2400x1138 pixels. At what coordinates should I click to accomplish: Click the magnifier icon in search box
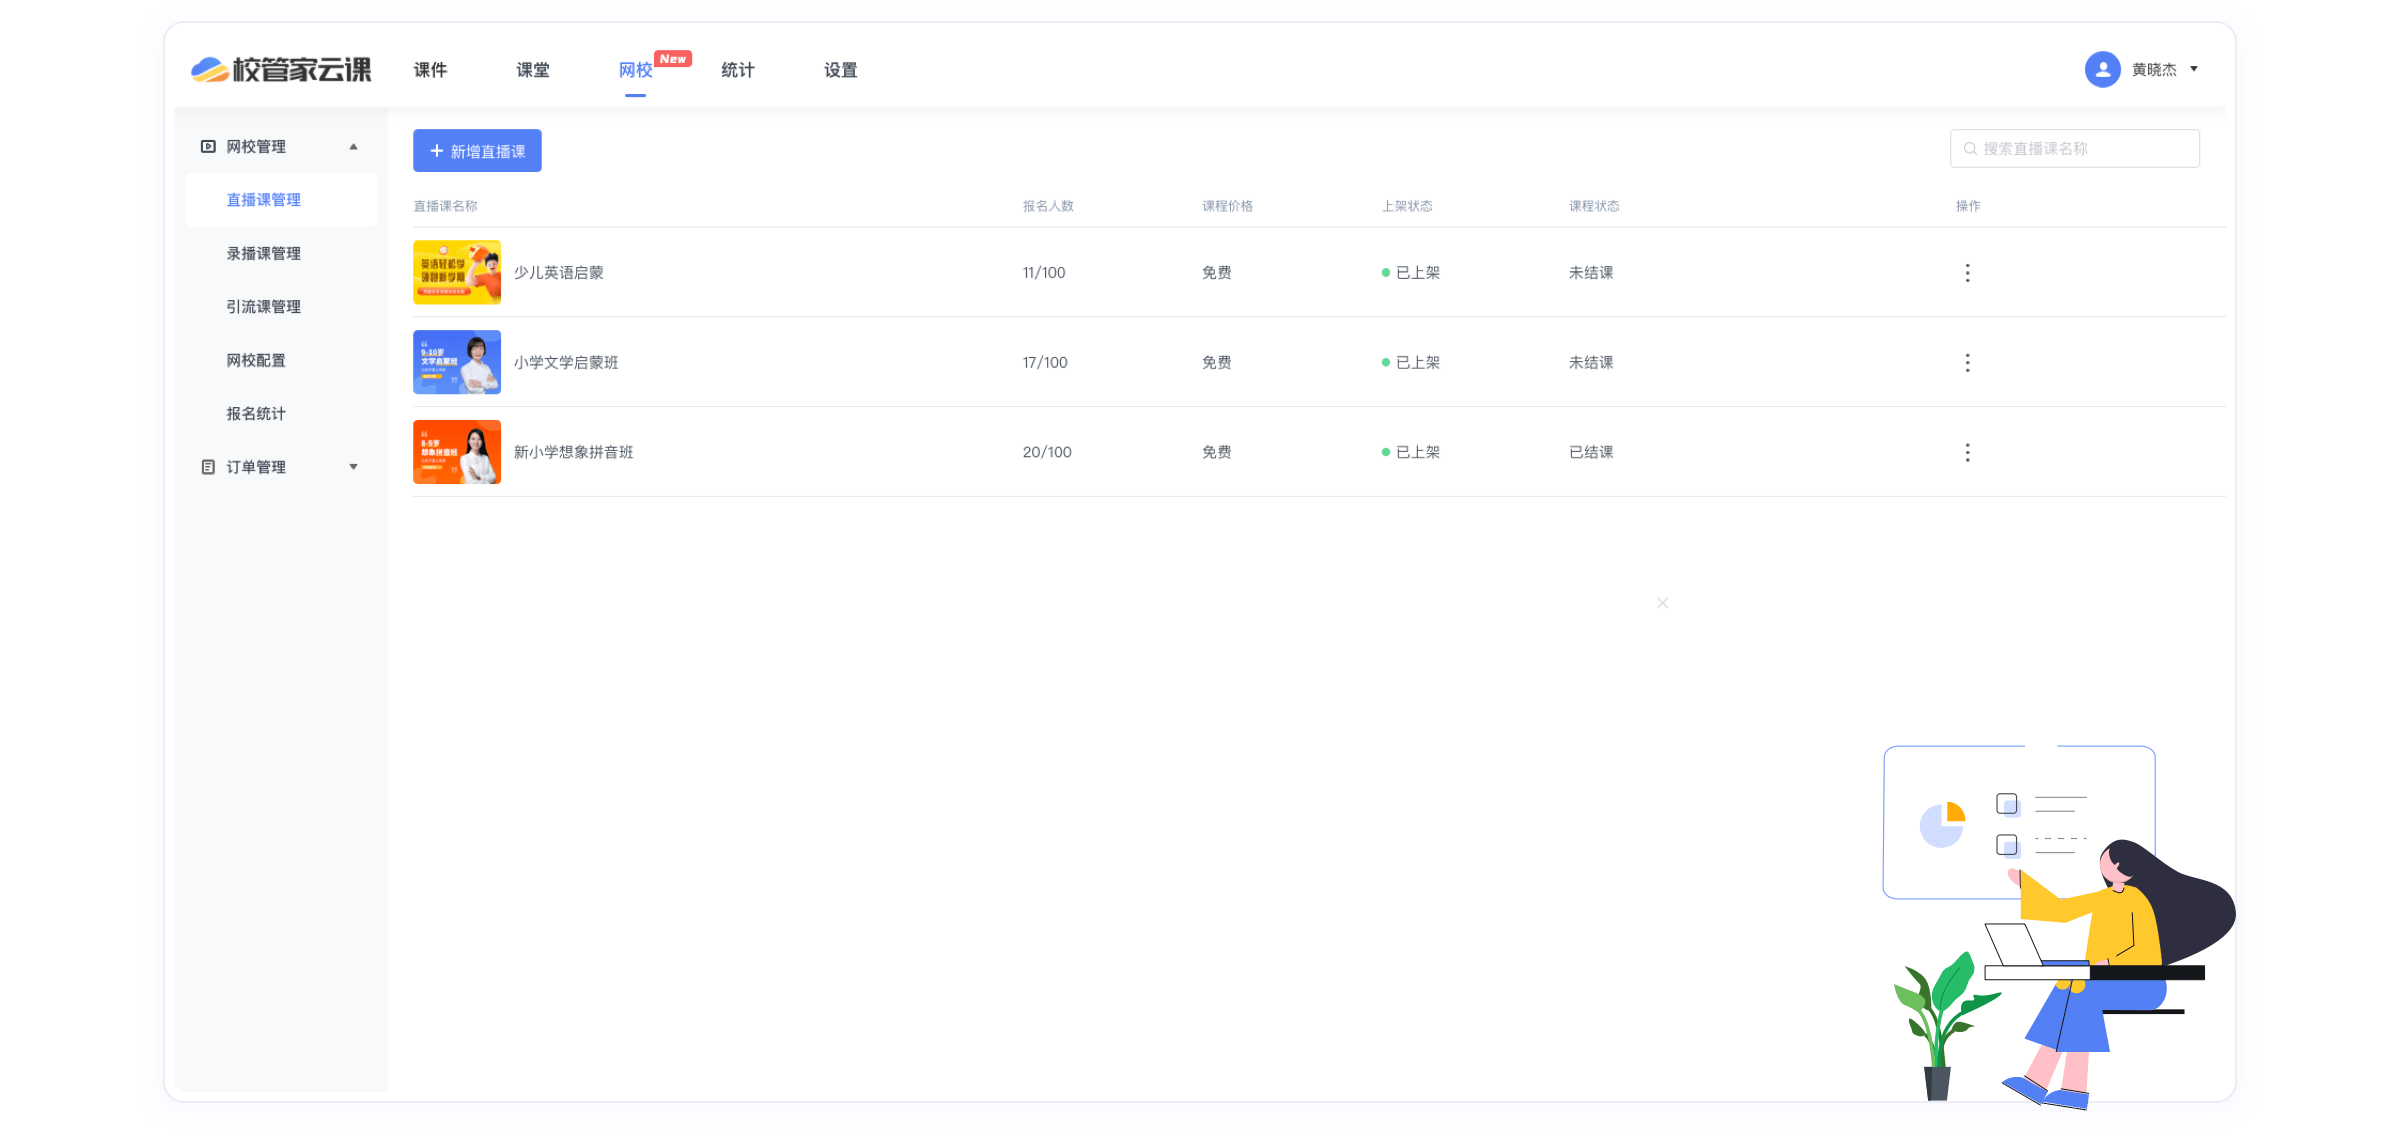[x=1970, y=148]
